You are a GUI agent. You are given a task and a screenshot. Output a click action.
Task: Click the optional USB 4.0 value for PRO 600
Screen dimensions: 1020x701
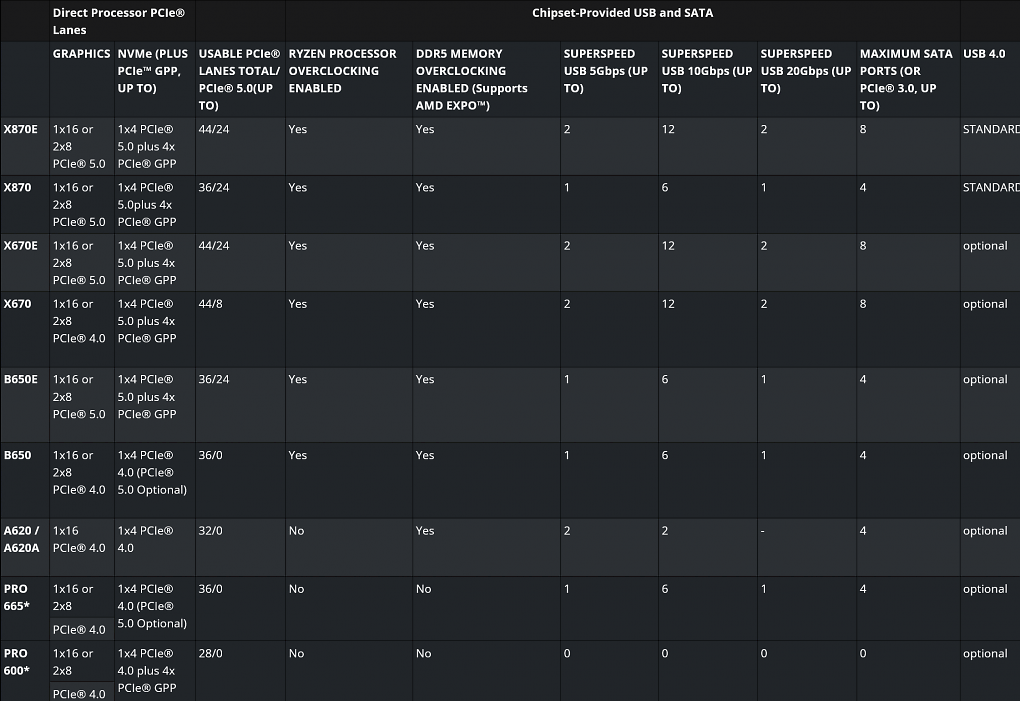click(x=985, y=654)
